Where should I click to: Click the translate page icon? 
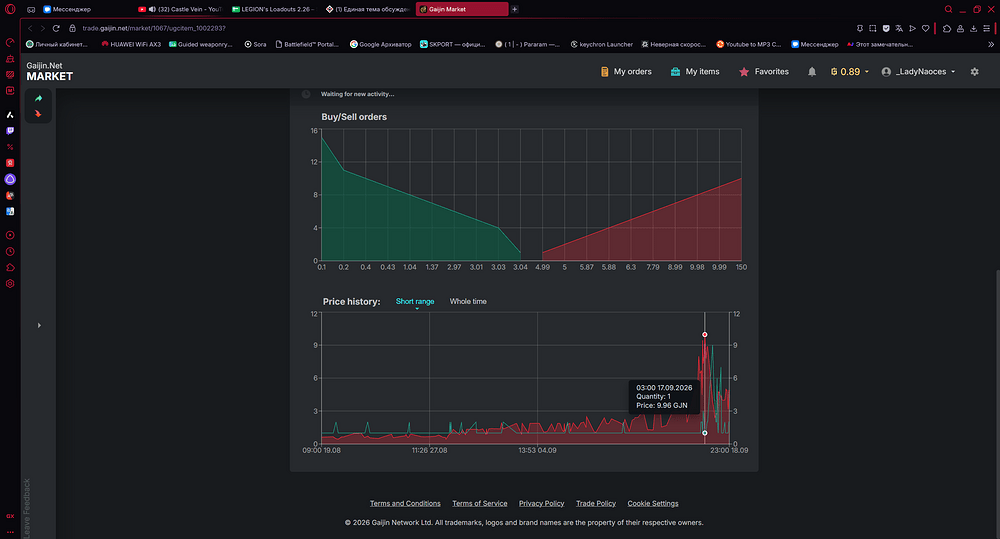pos(899,28)
